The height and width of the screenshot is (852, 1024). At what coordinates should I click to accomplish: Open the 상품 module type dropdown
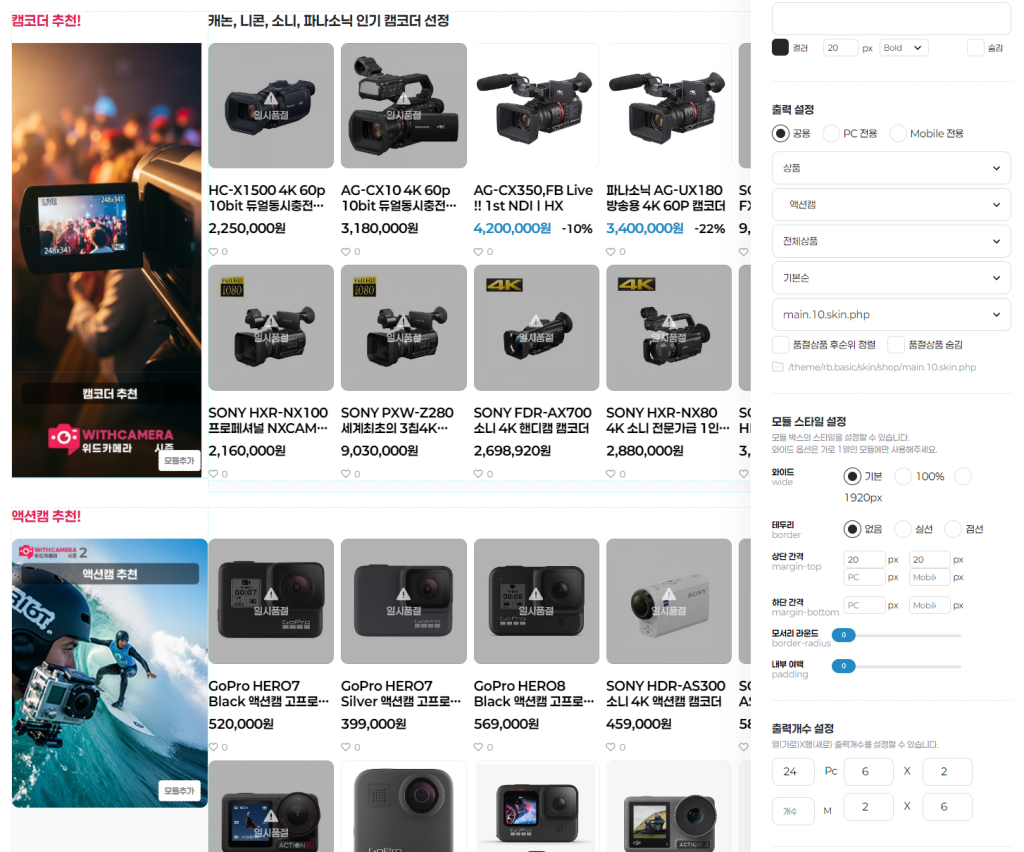point(891,168)
